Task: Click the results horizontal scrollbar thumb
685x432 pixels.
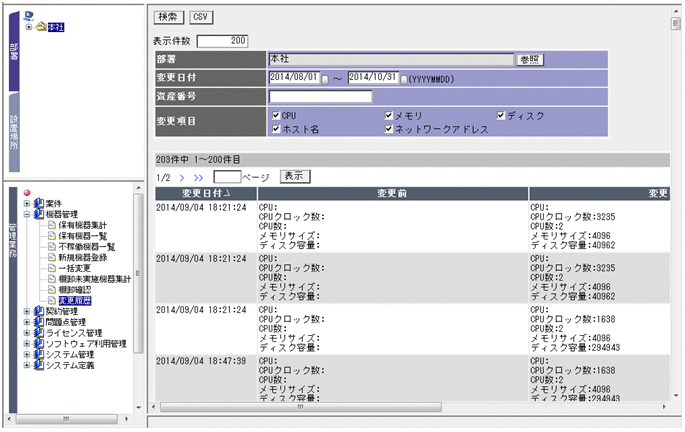Action: pyautogui.click(x=301, y=407)
